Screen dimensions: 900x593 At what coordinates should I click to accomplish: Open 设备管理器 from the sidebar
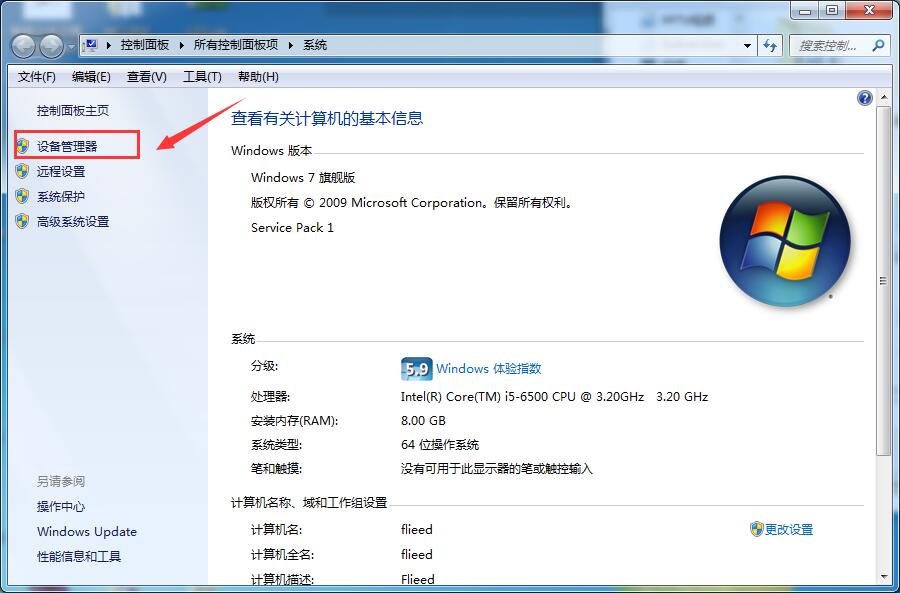click(x=67, y=146)
